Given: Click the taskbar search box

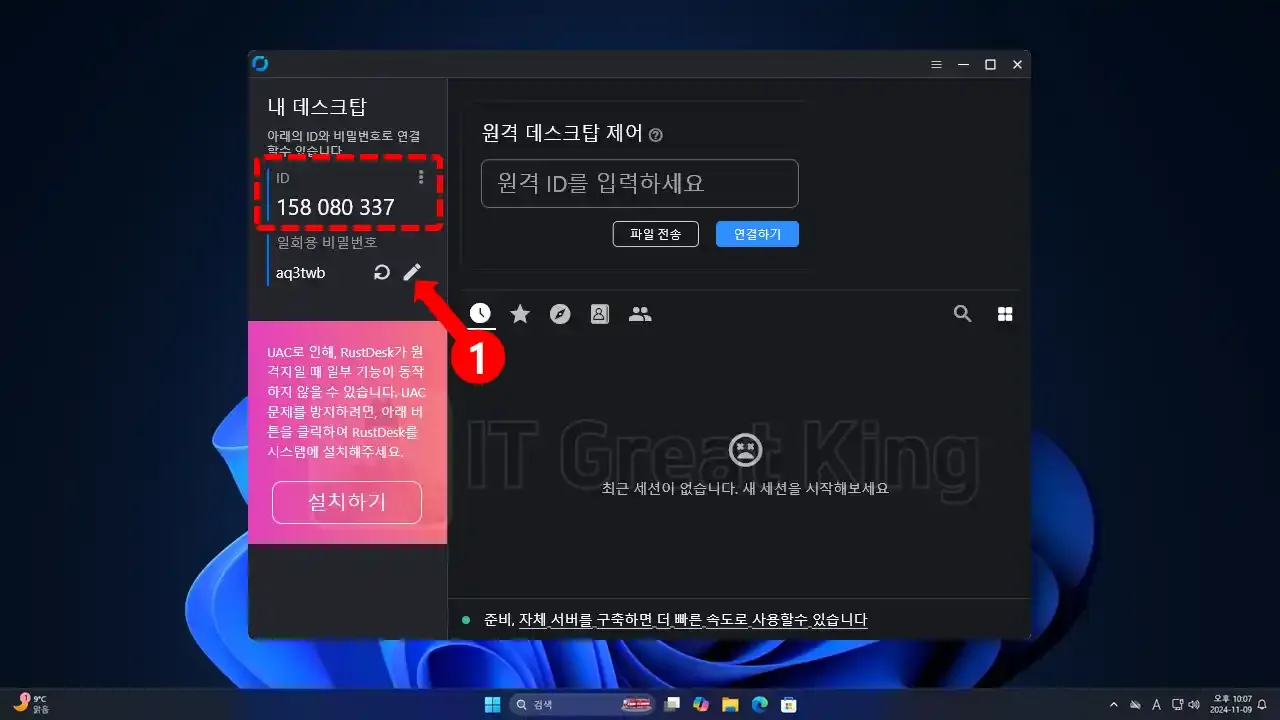Looking at the screenshot, I should 582,704.
